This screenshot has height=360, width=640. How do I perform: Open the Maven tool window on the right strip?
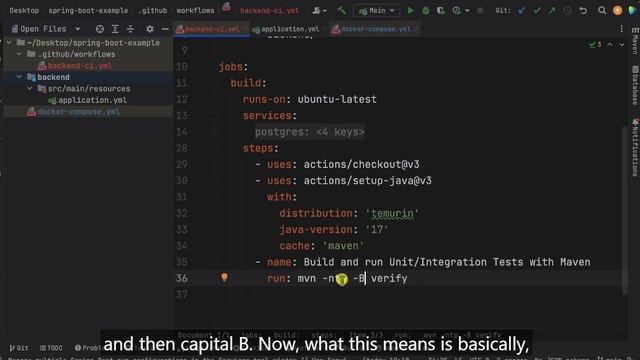pyautogui.click(x=635, y=41)
